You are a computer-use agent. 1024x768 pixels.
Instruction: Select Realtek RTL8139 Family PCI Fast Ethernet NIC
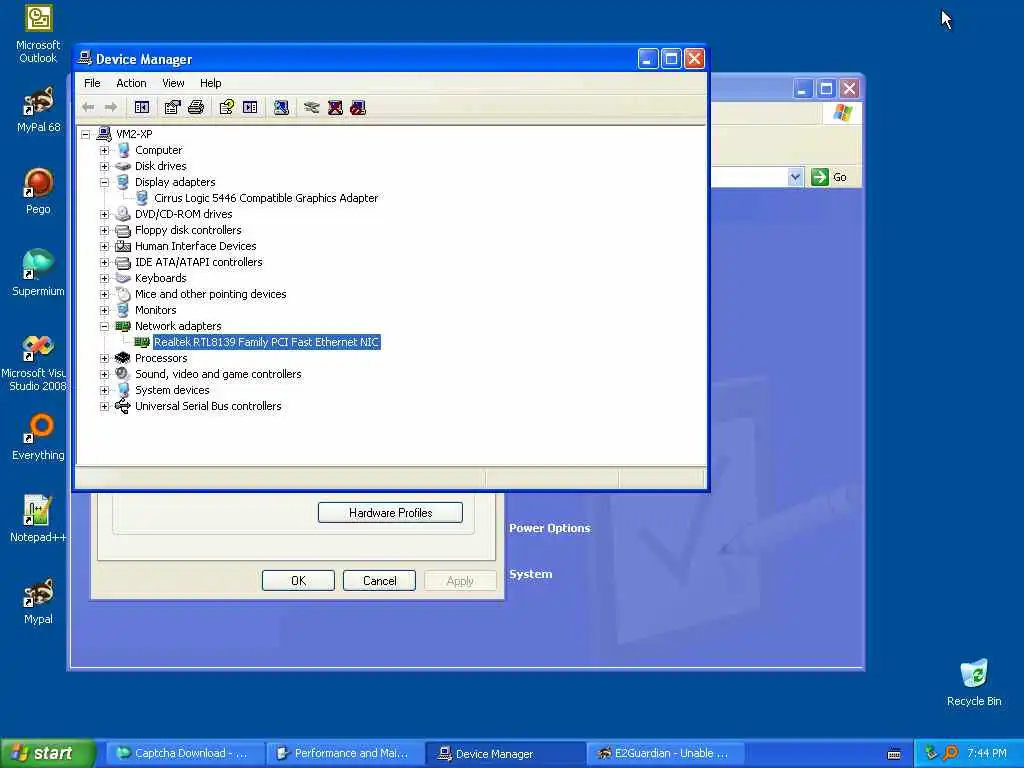(266, 342)
